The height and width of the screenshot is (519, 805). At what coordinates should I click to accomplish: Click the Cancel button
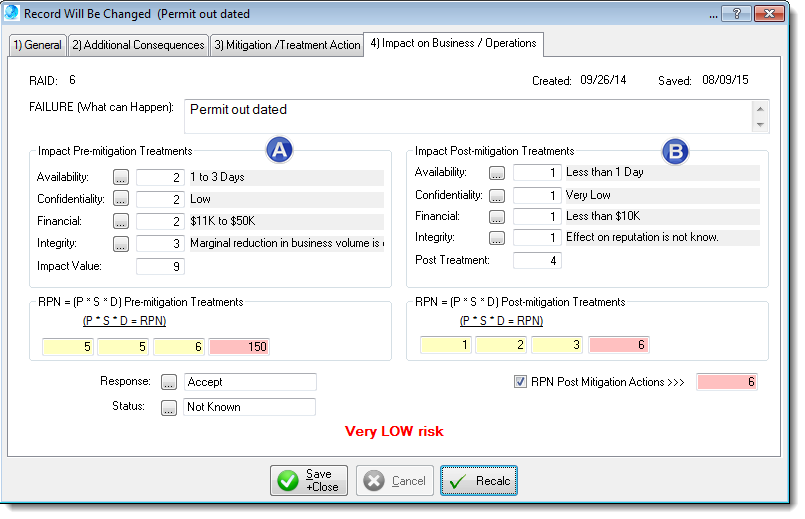(x=395, y=481)
